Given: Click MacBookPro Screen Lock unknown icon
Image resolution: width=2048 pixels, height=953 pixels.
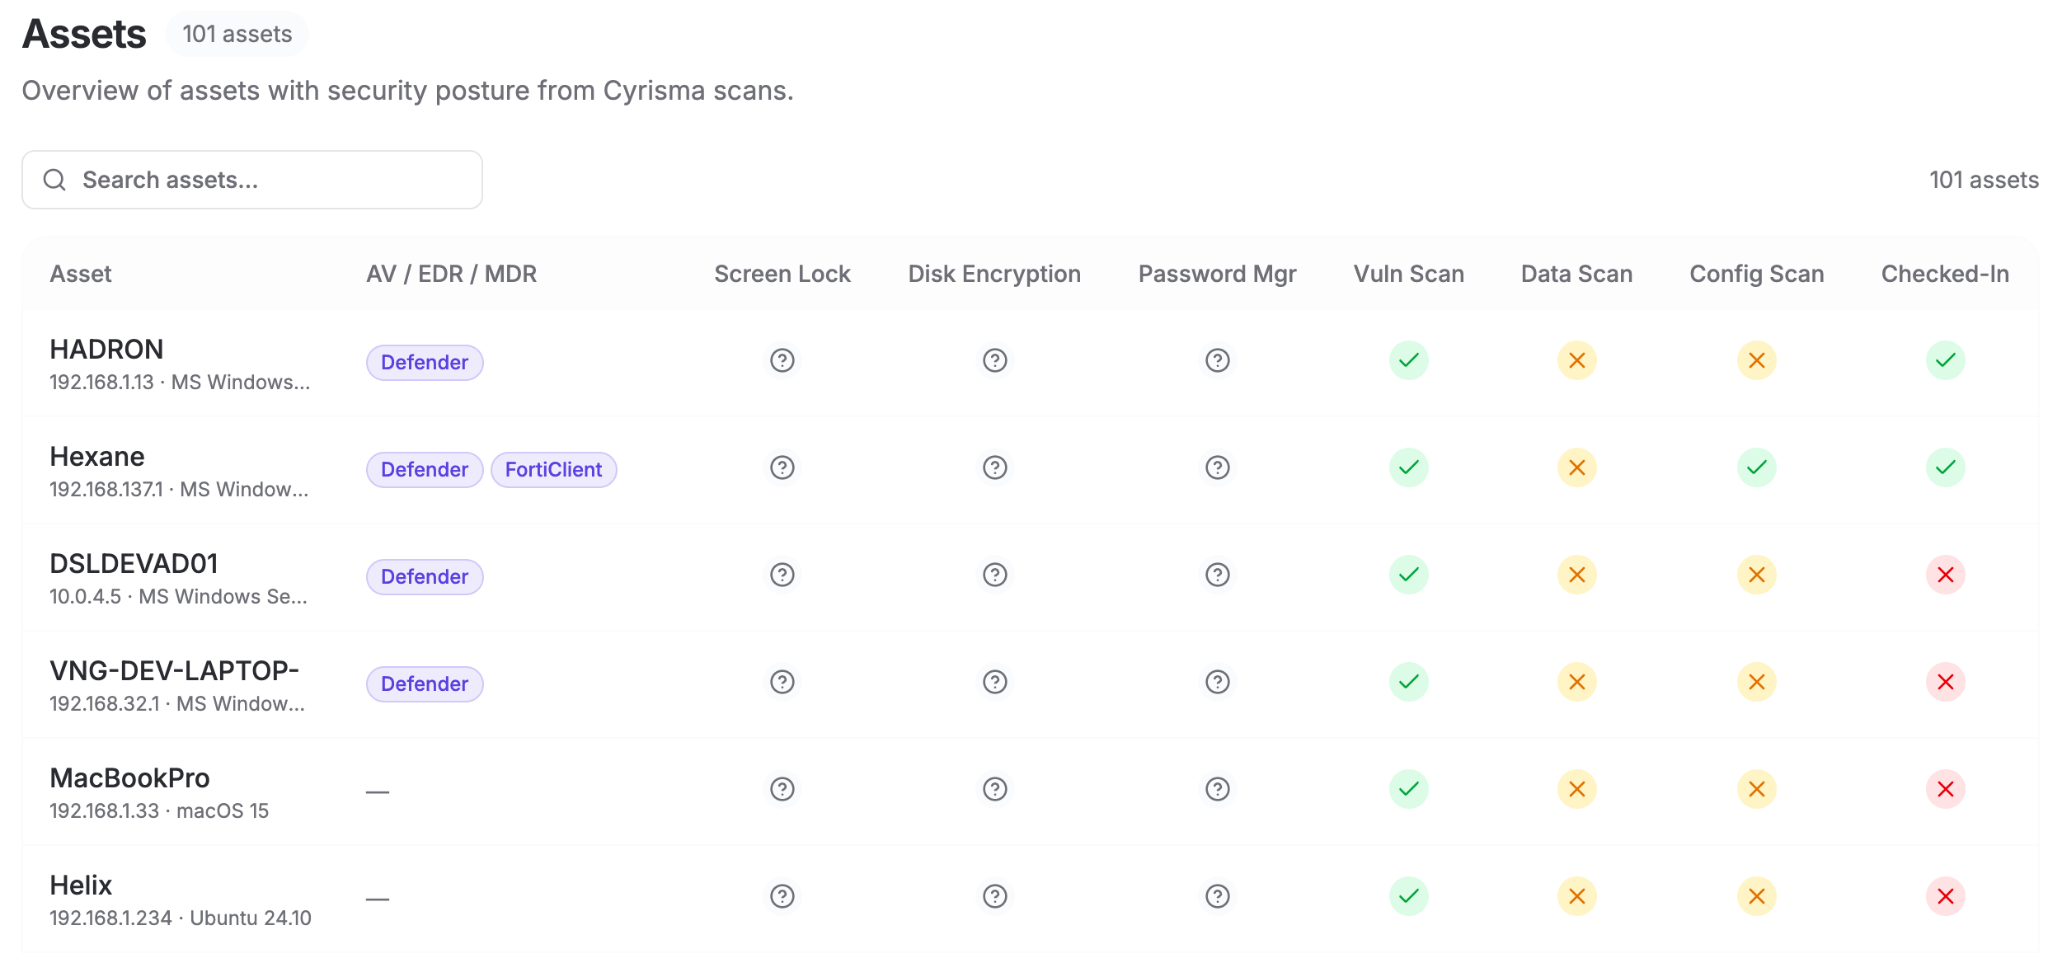Looking at the screenshot, I should point(782,789).
